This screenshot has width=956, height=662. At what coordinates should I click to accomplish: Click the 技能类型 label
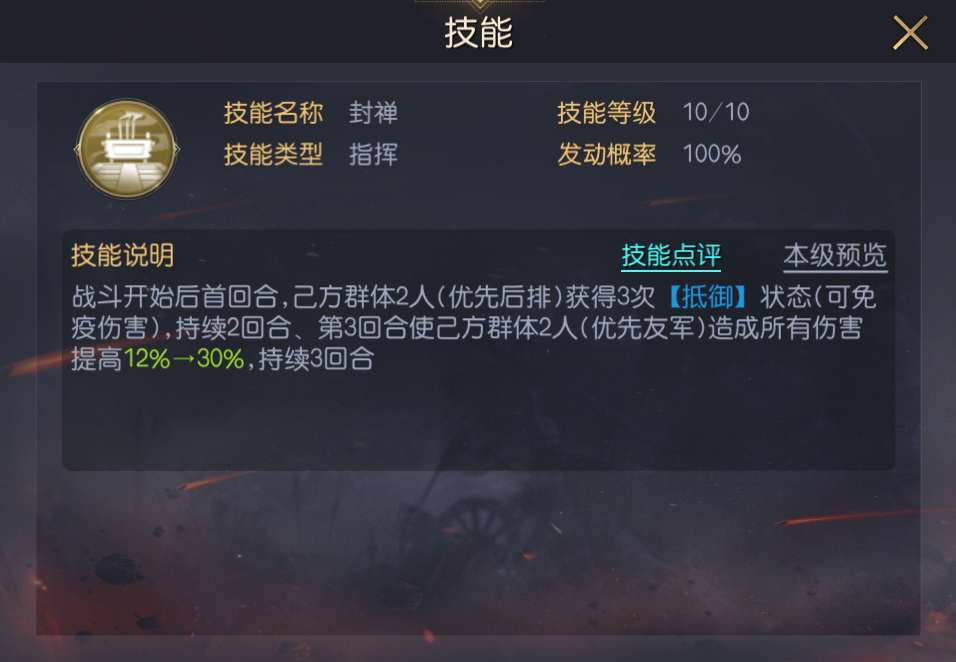coord(273,154)
